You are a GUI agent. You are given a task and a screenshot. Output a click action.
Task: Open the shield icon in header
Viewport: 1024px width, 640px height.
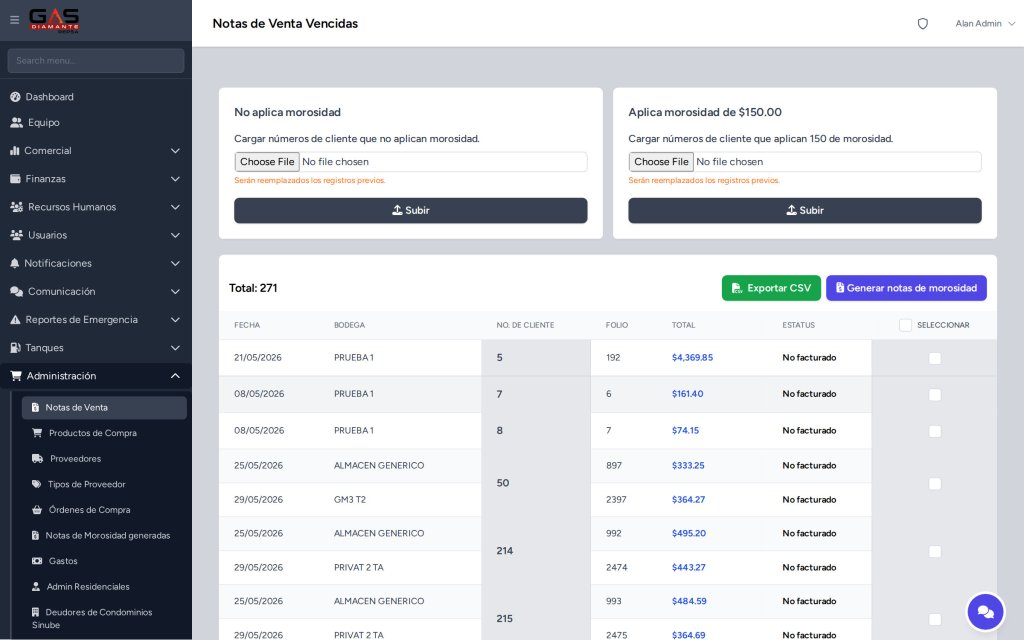coord(923,24)
